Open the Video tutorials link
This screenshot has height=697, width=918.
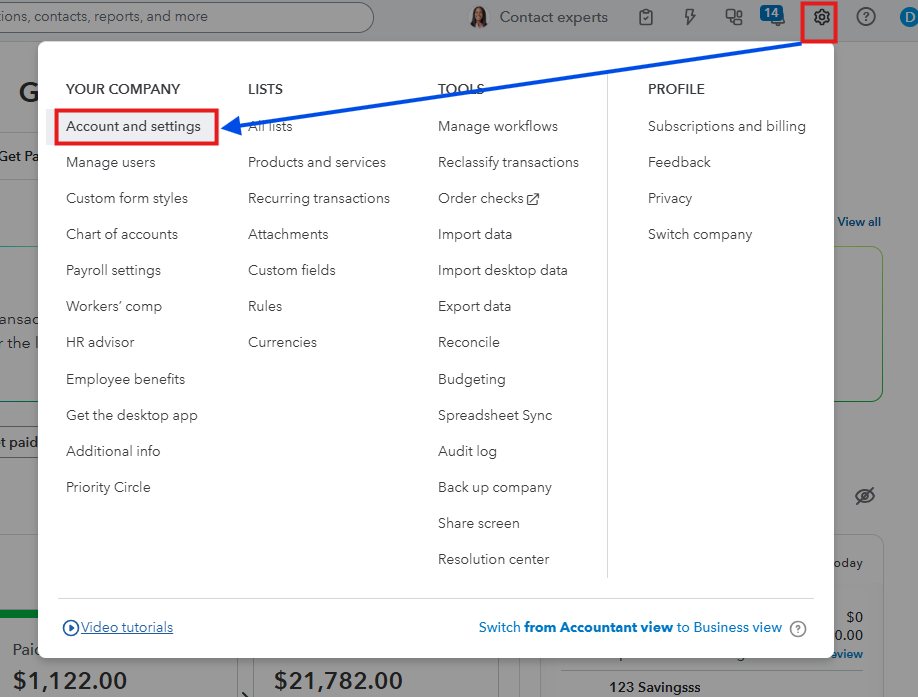(x=127, y=627)
